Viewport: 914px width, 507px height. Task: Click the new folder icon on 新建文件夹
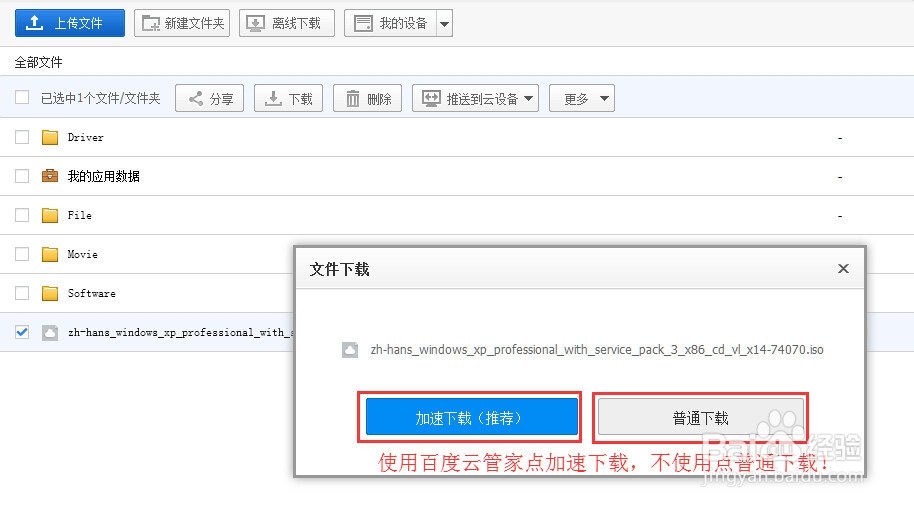tap(151, 23)
